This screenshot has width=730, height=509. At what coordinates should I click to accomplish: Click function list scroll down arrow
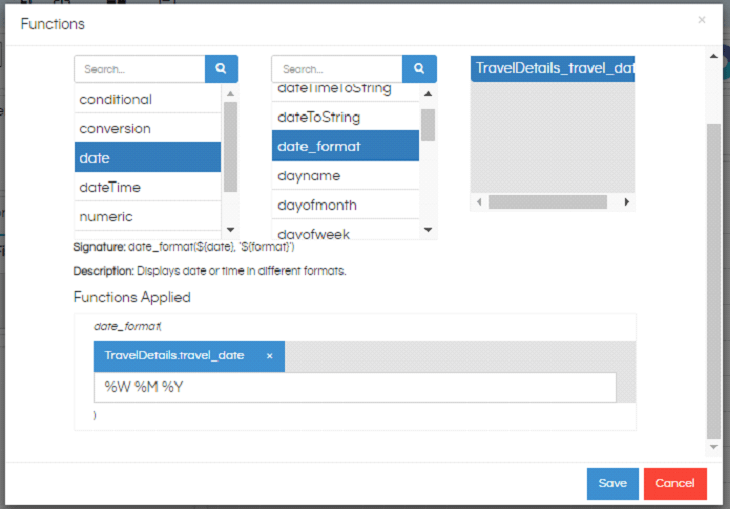(428, 230)
